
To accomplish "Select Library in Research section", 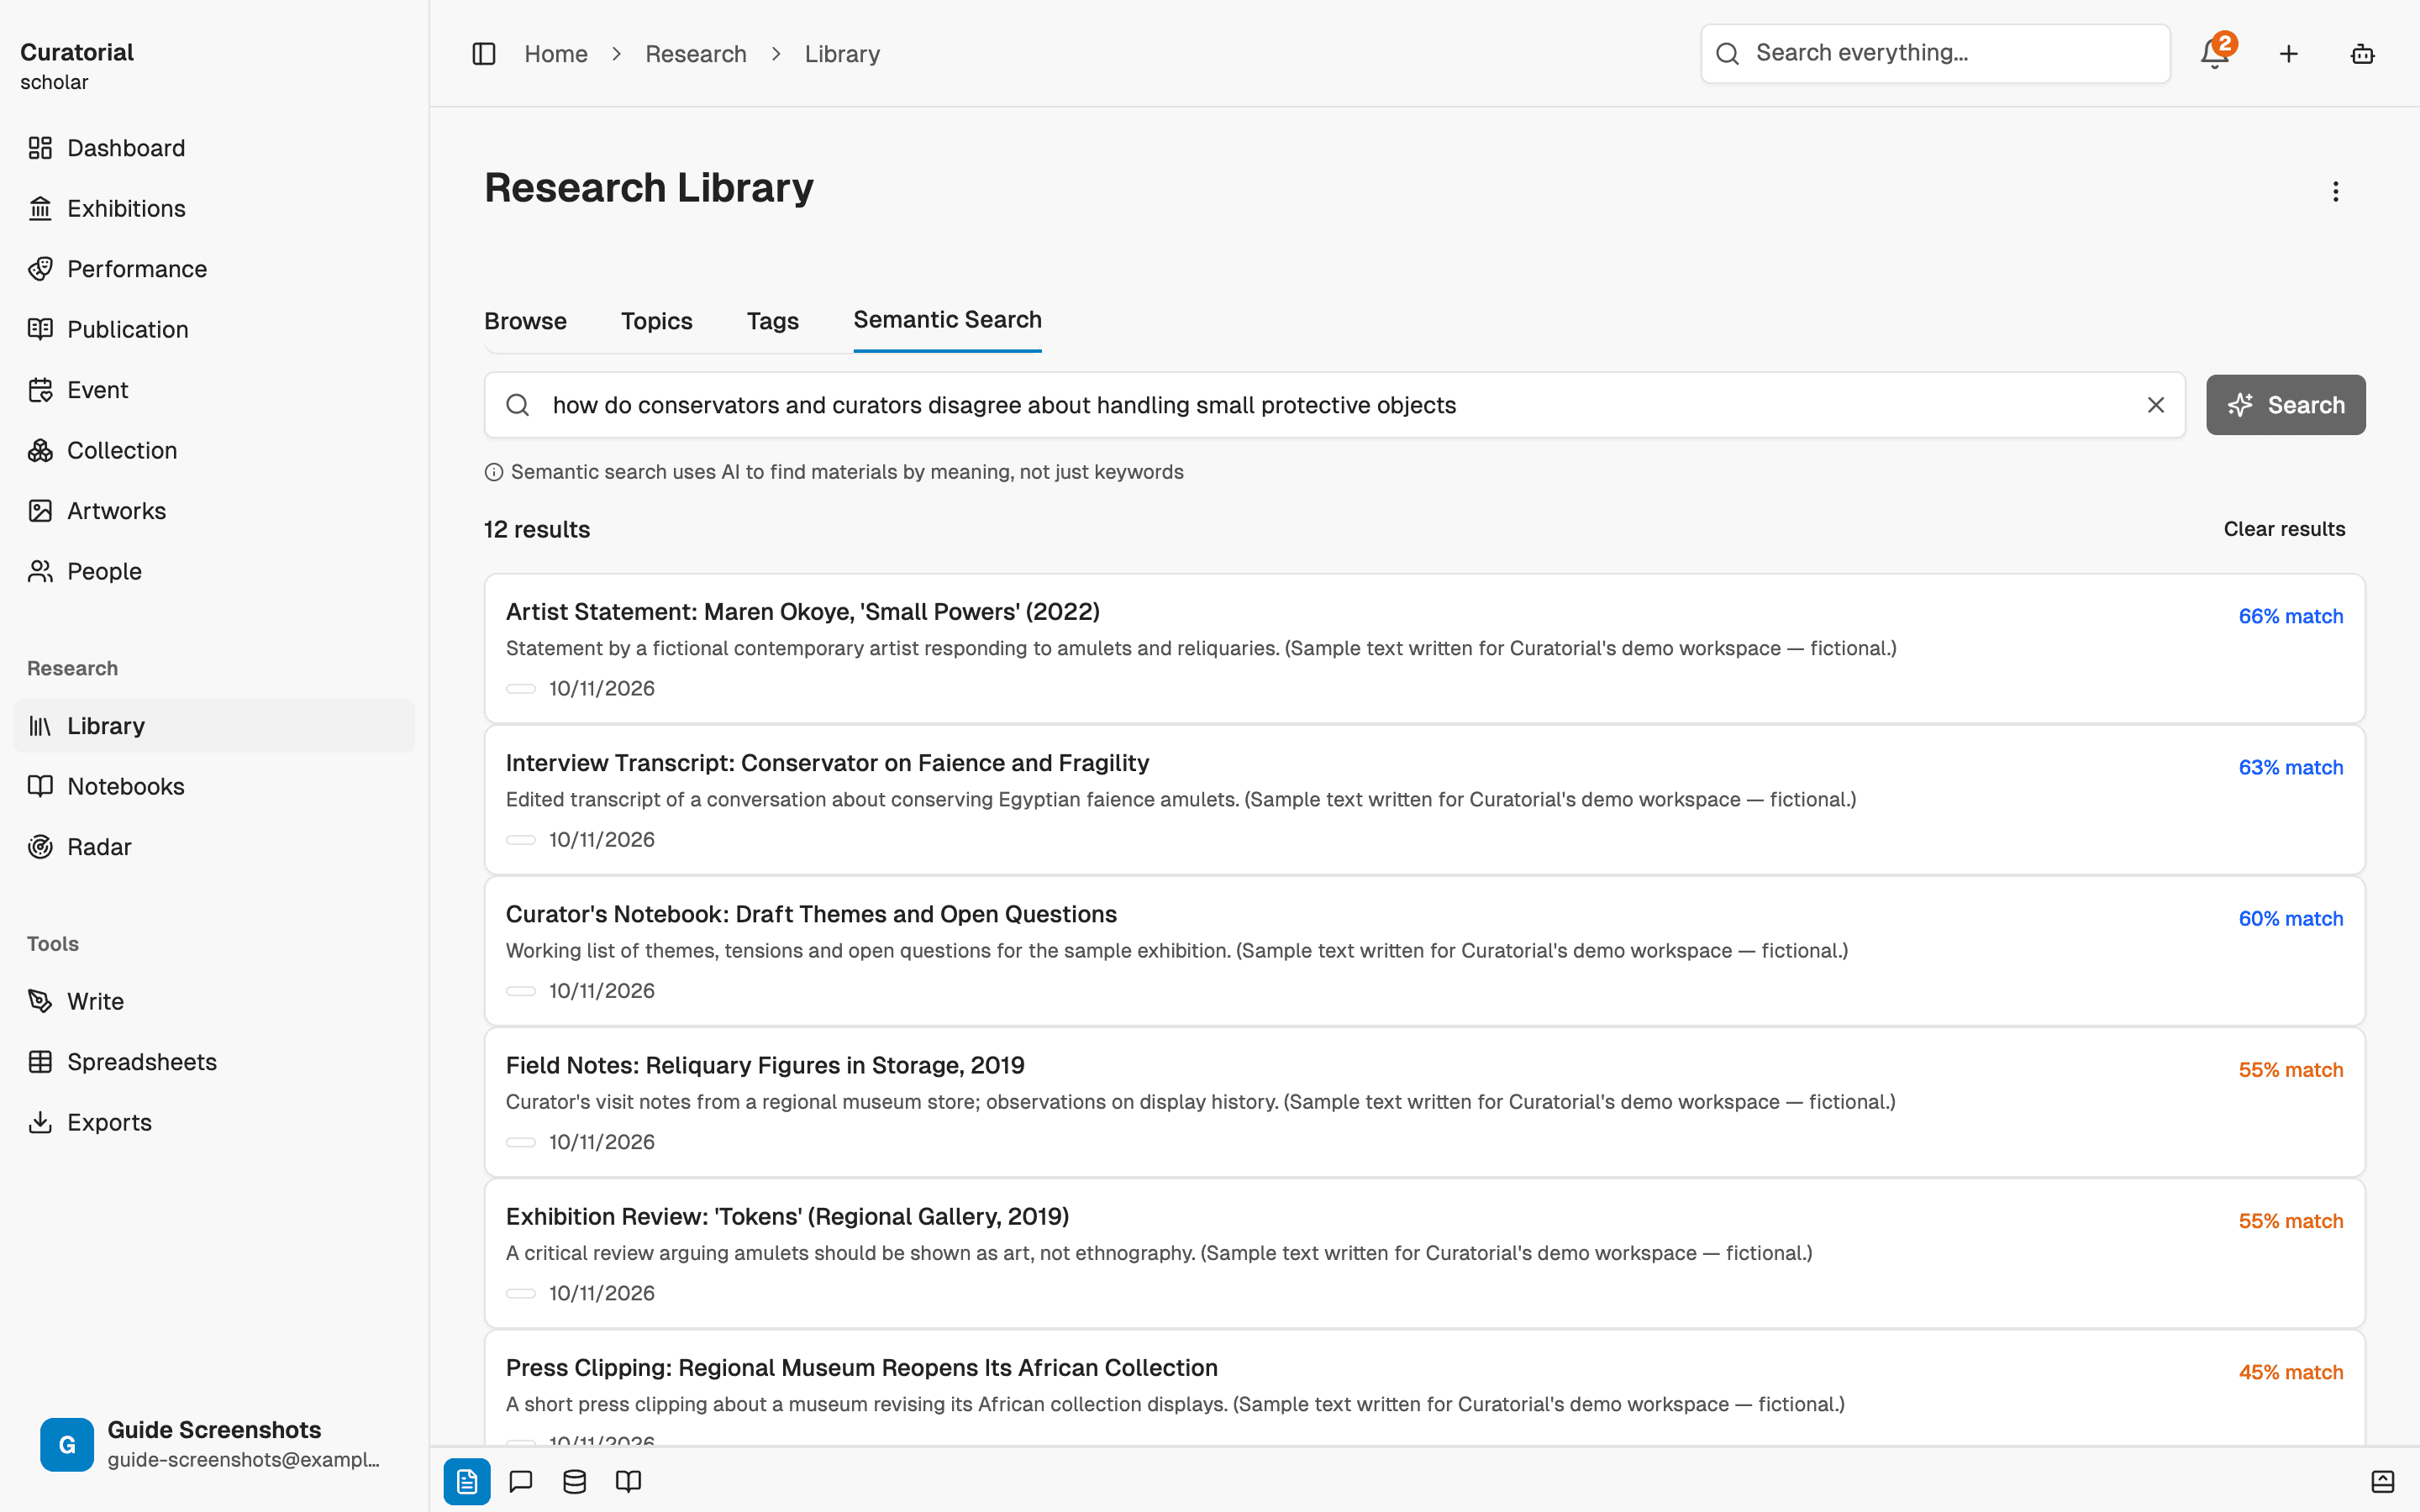I will tap(214, 726).
